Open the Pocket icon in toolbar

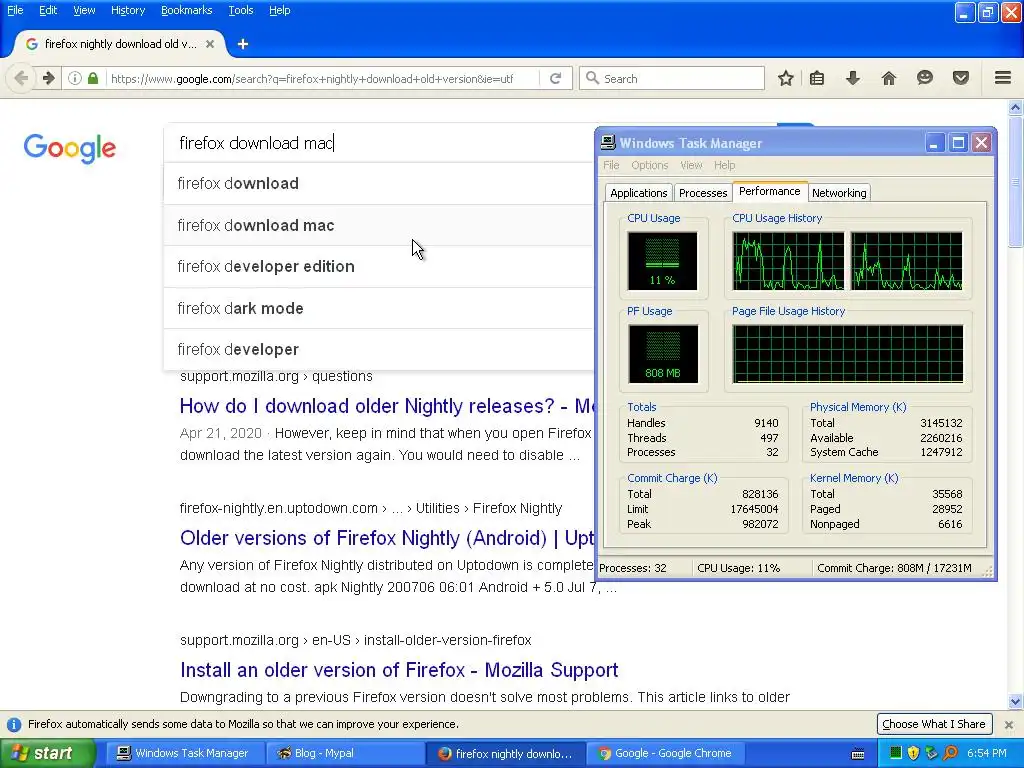coord(961,78)
